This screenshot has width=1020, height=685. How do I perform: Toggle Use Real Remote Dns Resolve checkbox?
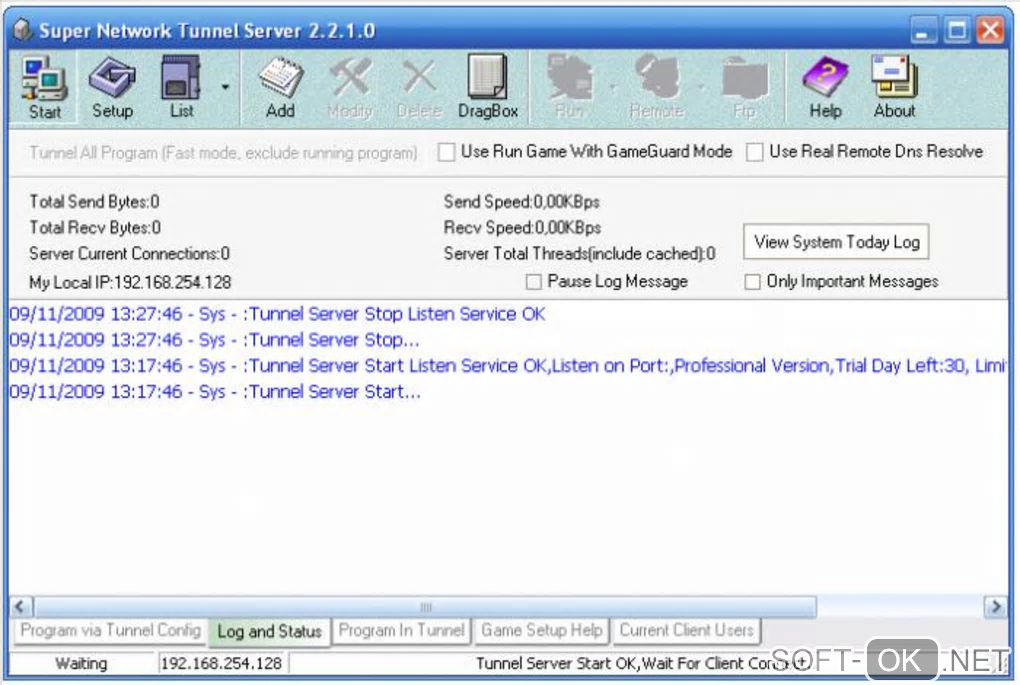[x=755, y=152]
